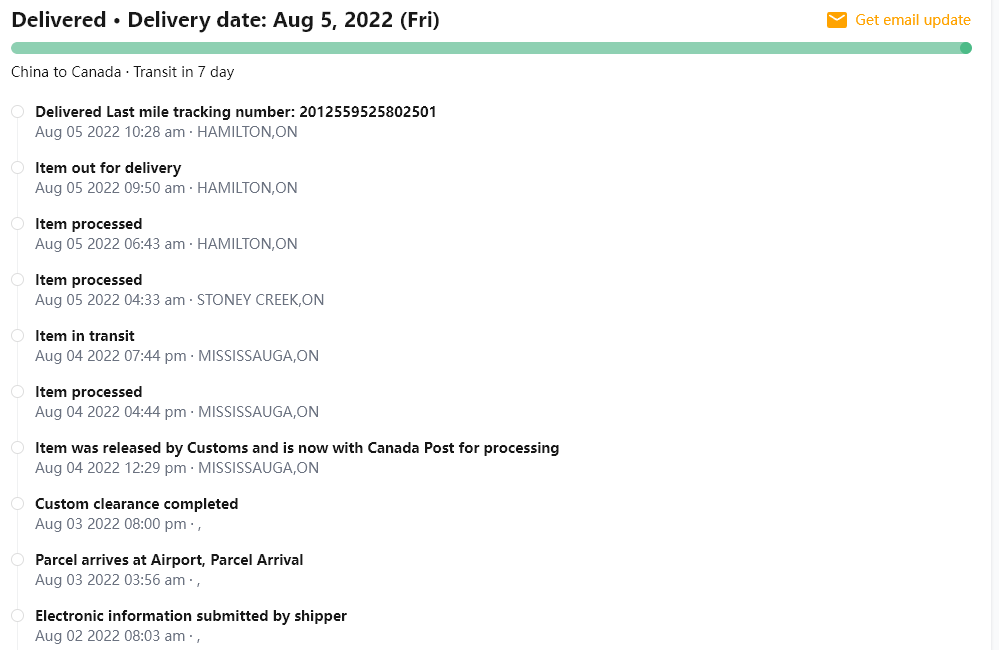Click the Delivered delivery date heading
The image size is (999, 650).
pos(225,20)
